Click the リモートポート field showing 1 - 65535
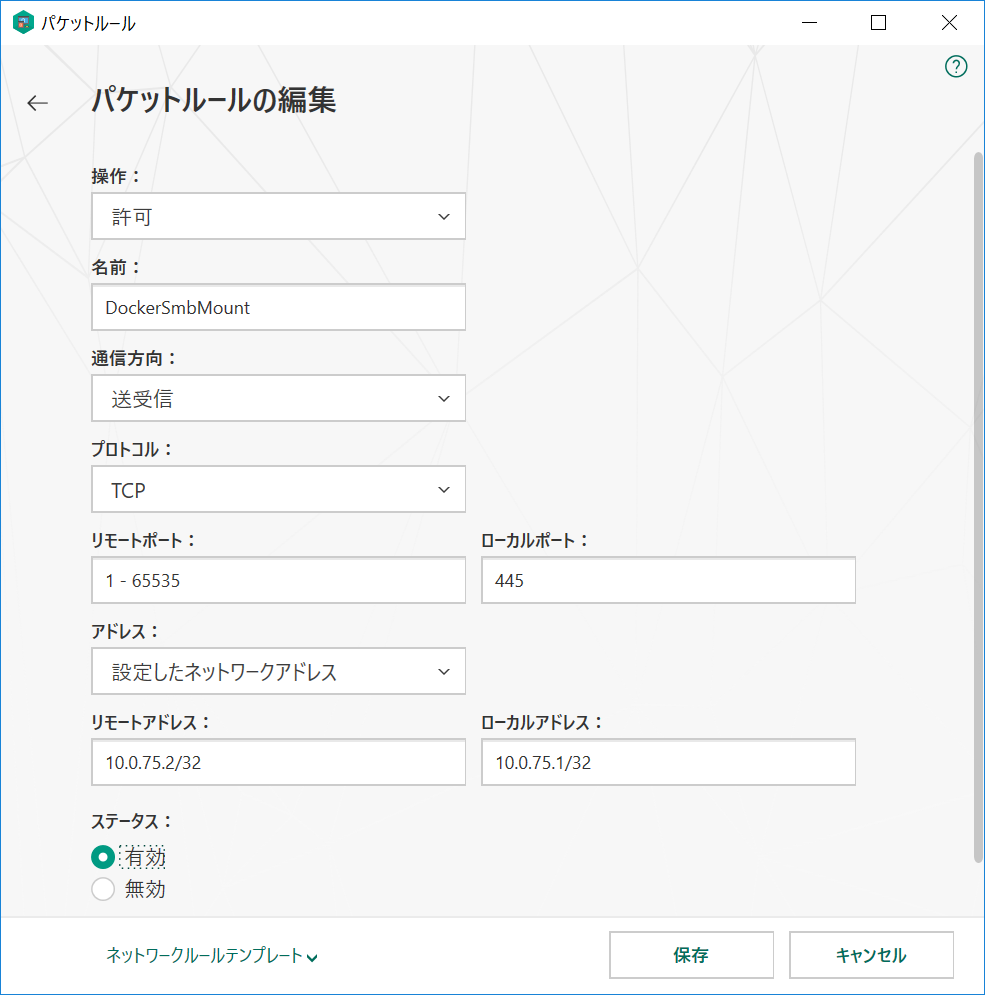Image resolution: width=985 pixels, height=995 pixels. 278,580
